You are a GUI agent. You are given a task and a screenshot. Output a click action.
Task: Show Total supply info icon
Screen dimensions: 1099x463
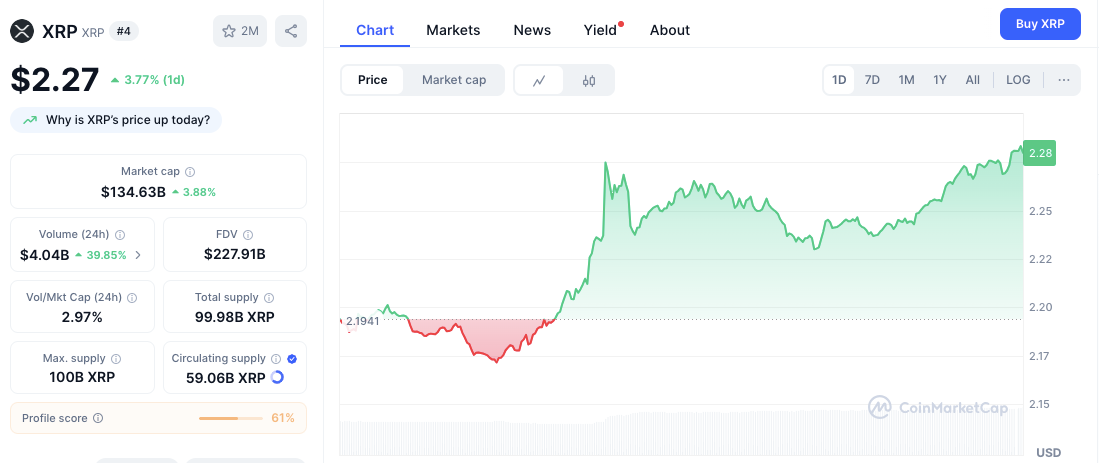[269, 298]
